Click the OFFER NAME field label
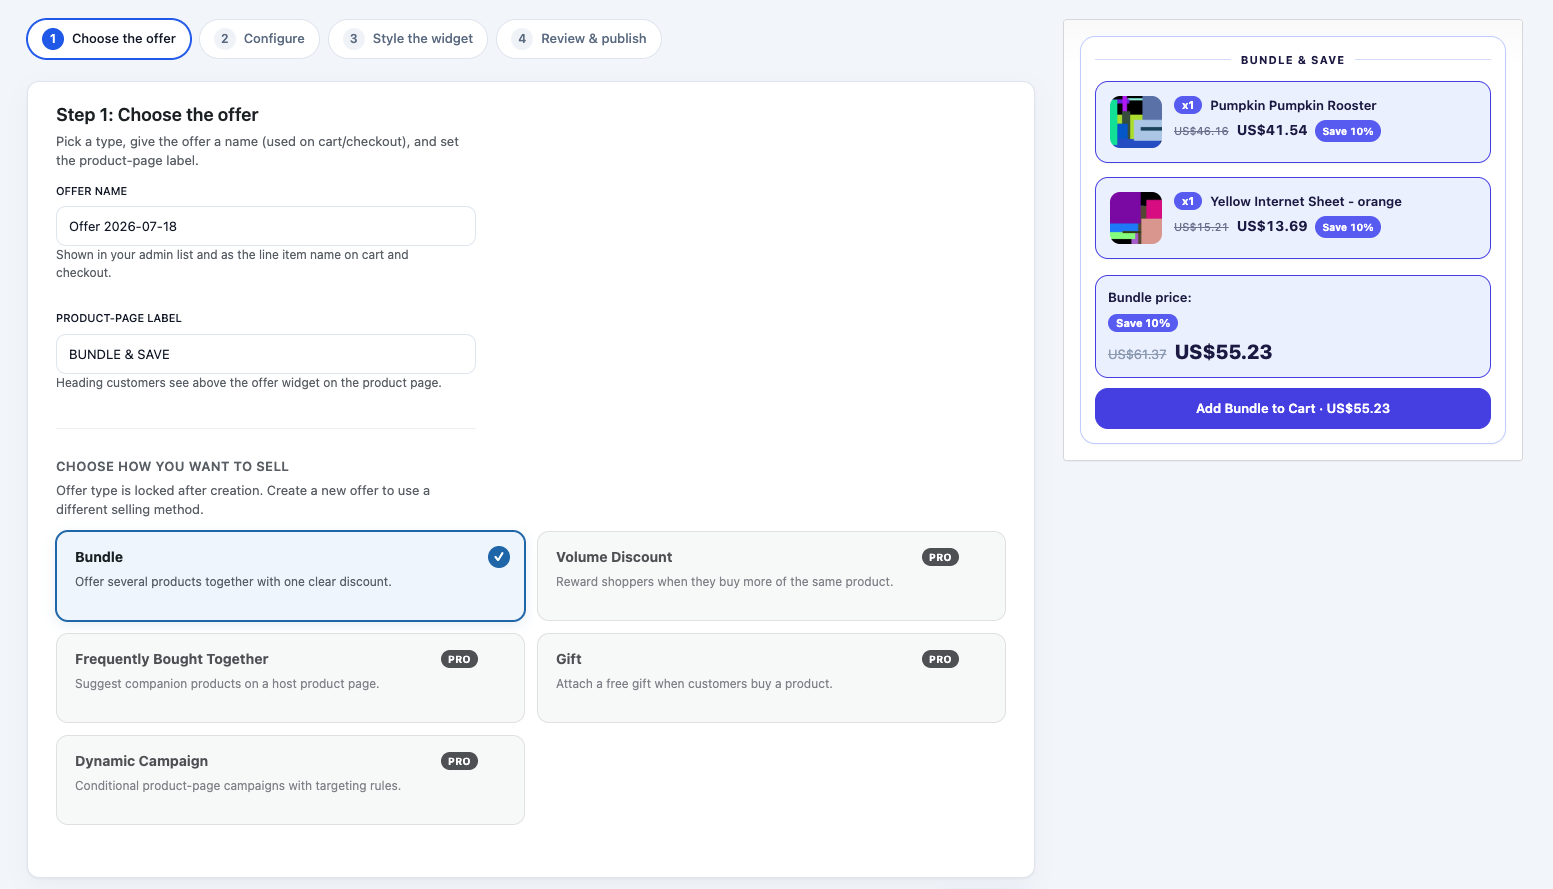Viewport: 1553px width, 889px height. tap(92, 191)
